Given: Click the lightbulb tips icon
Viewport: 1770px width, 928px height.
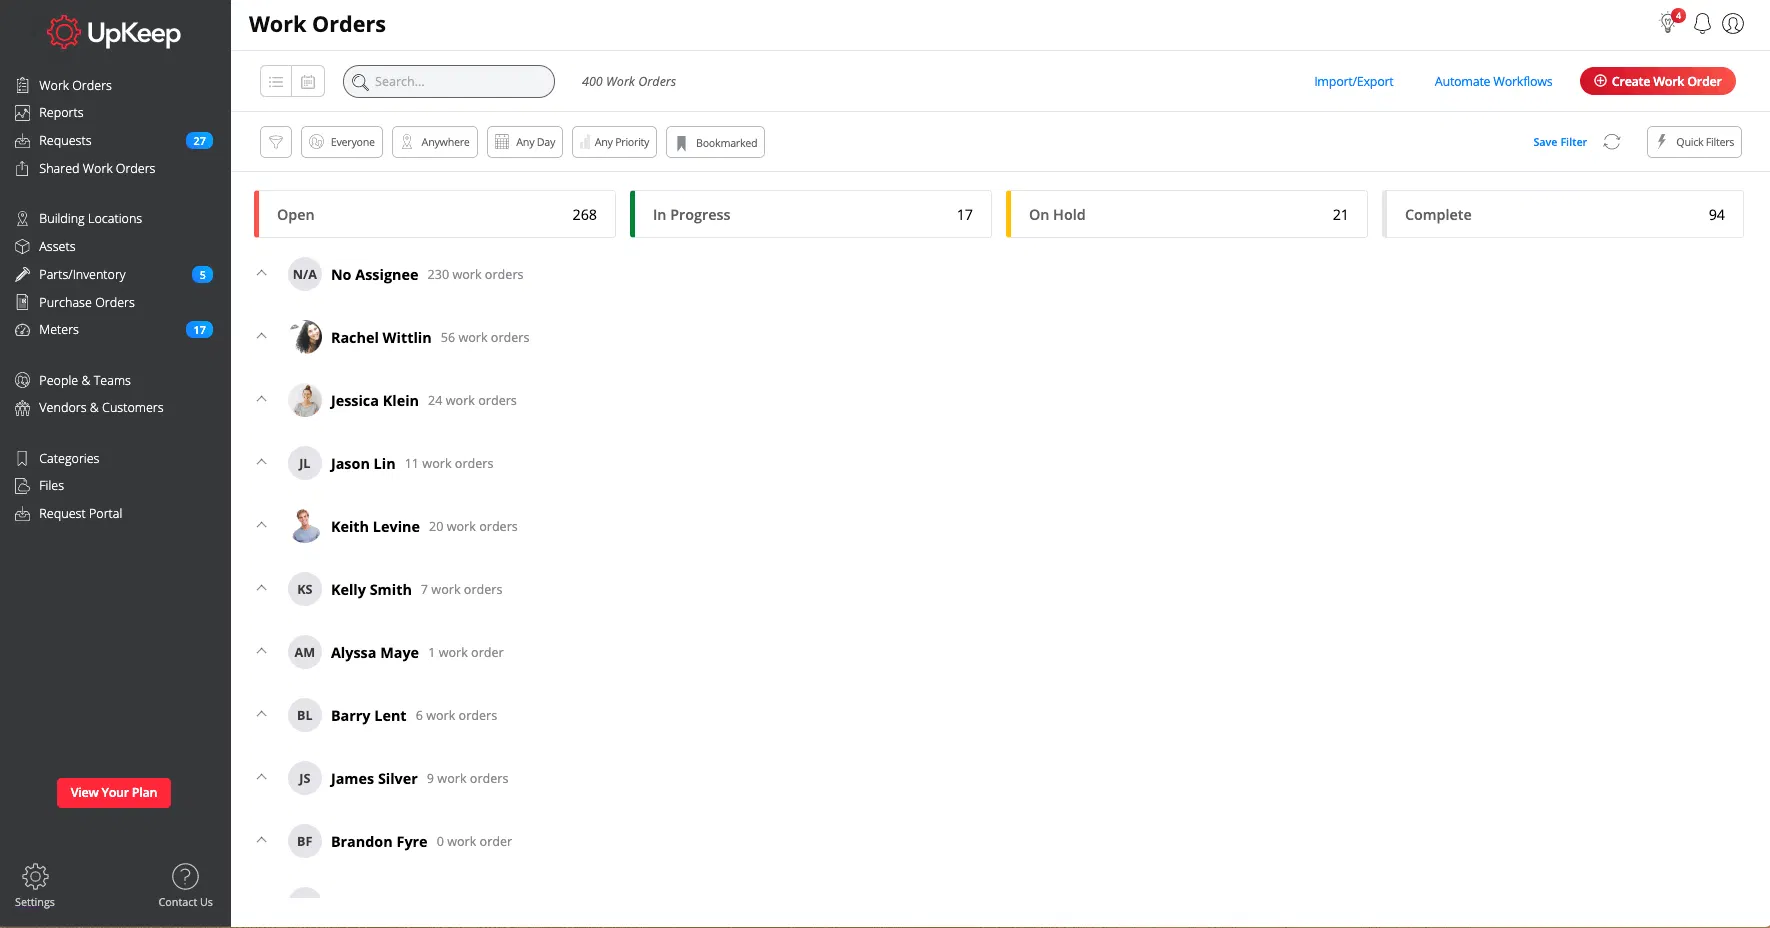Looking at the screenshot, I should [1669, 22].
